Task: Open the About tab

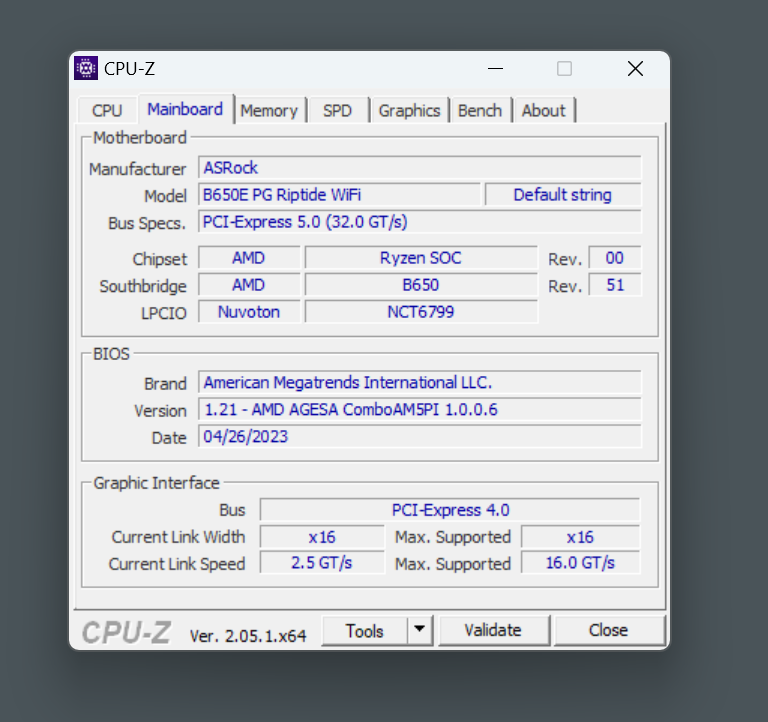Action: coord(544,110)
